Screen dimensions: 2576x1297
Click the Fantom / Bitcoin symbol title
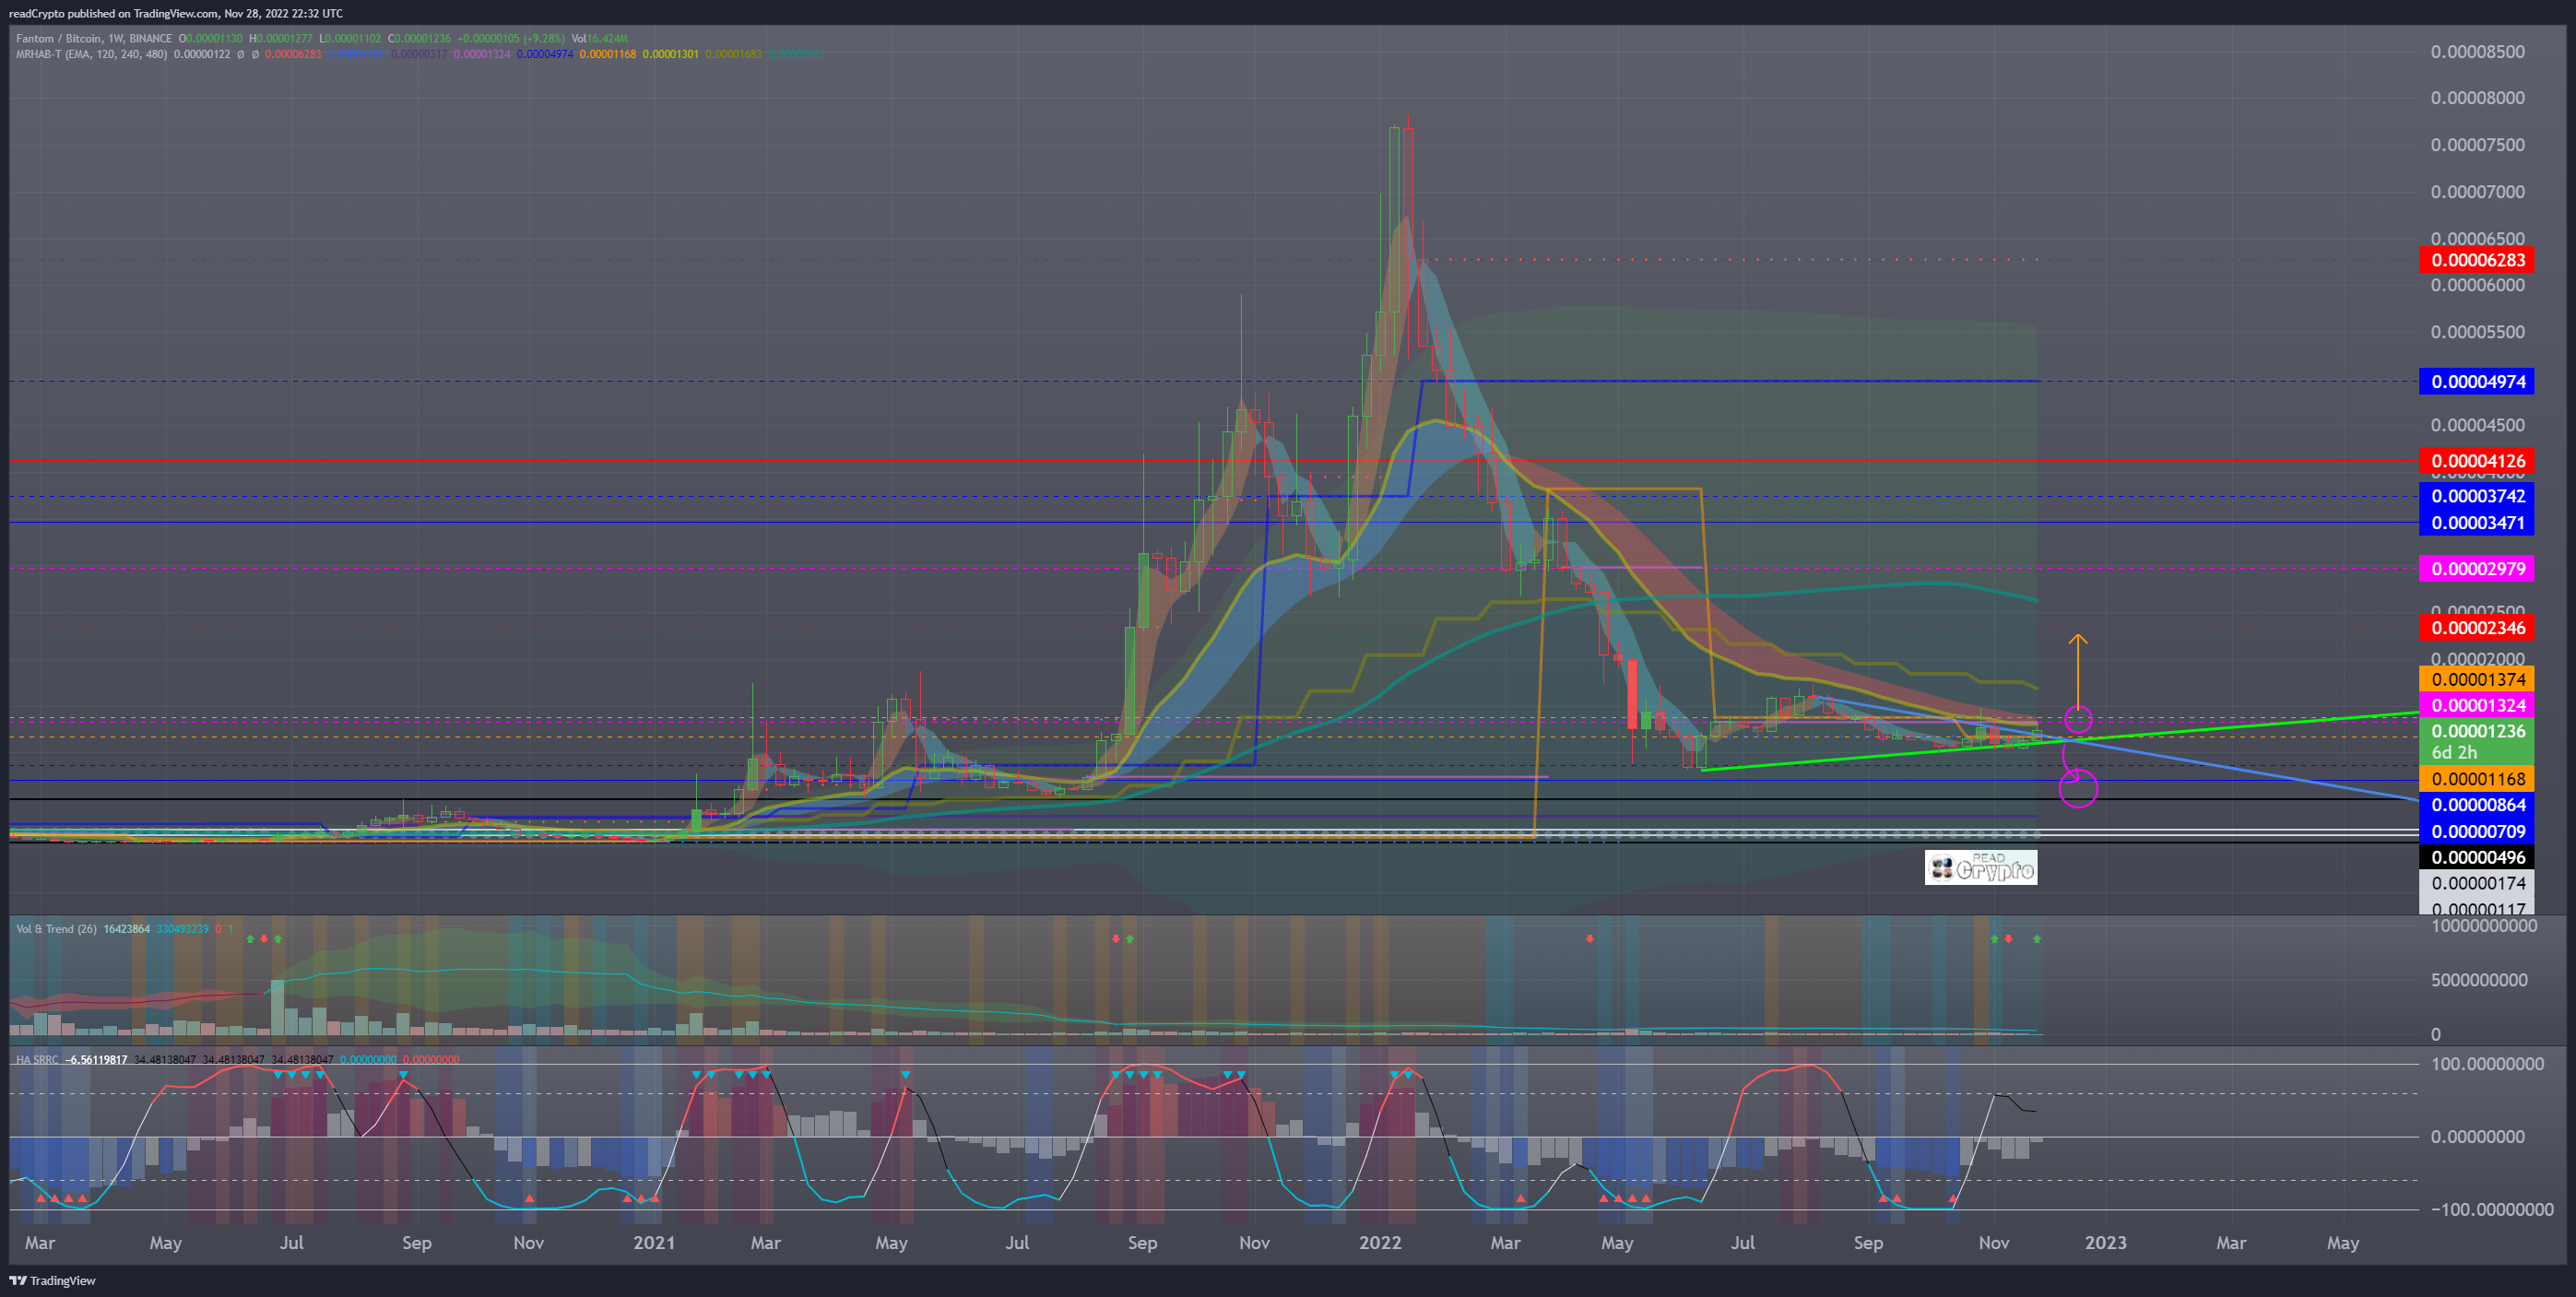tap(94, 39)
